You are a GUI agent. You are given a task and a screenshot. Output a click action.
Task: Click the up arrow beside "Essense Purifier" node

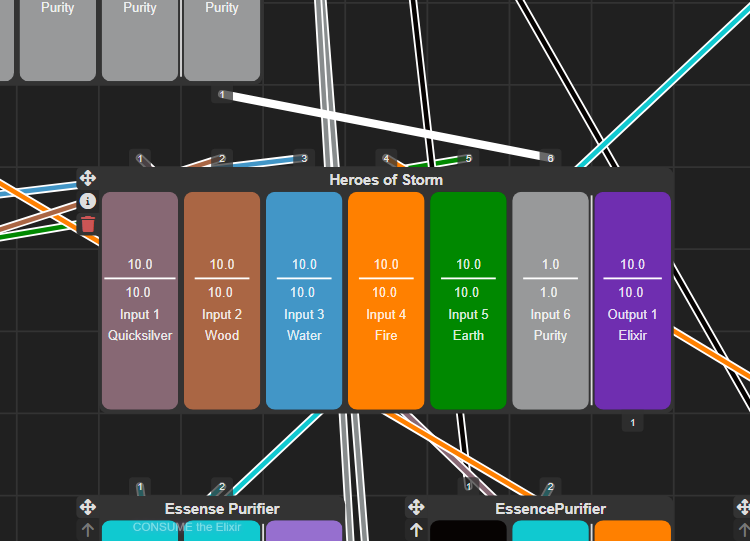88,530
